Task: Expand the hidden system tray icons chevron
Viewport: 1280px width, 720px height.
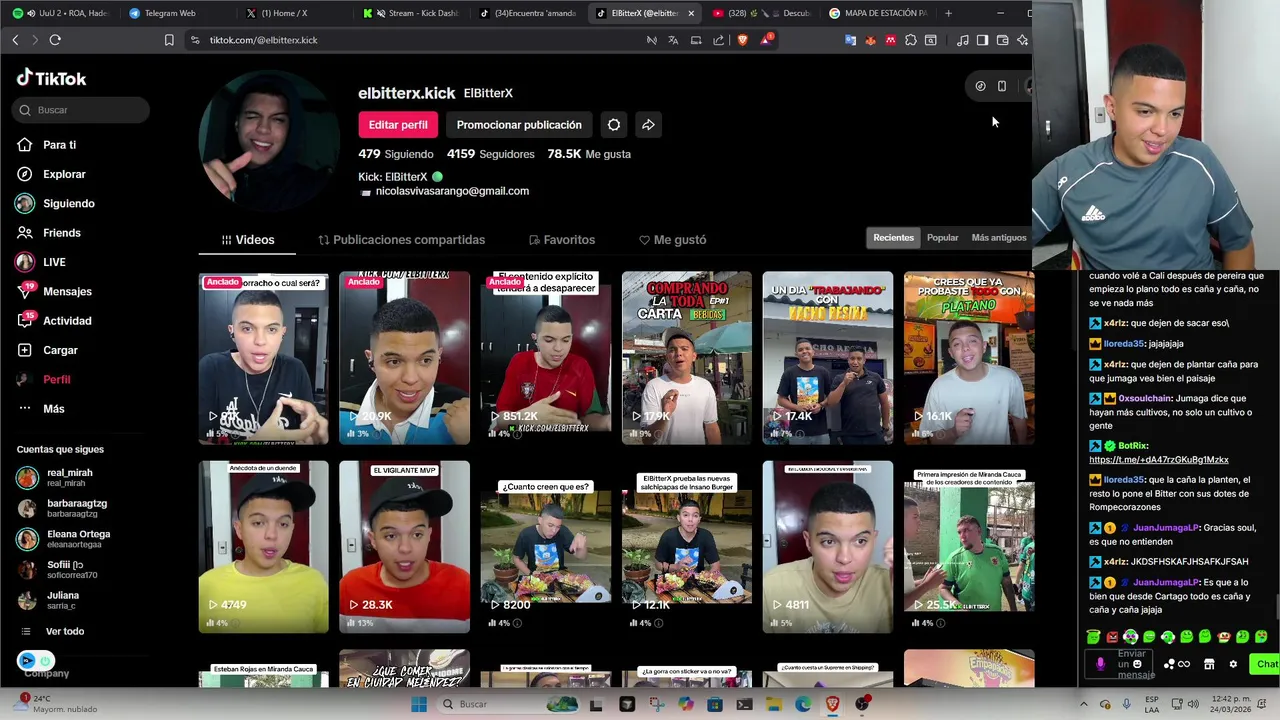Action: 1083,704
